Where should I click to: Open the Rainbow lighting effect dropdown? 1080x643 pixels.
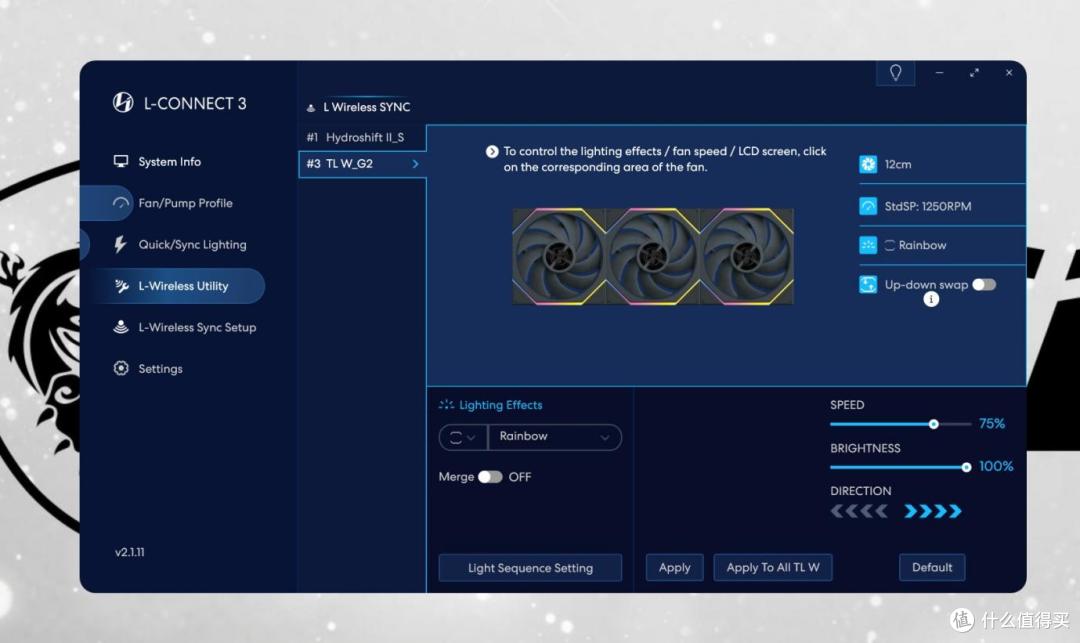(x=554, y=436)
